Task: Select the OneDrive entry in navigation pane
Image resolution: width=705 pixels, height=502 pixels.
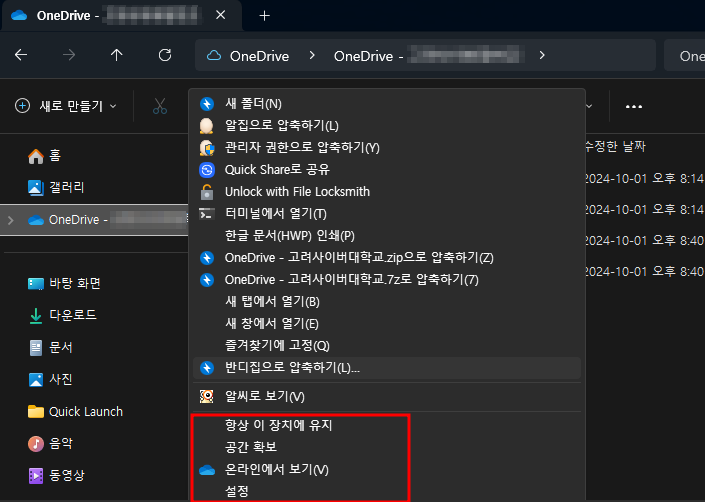Action: (94, 220)
